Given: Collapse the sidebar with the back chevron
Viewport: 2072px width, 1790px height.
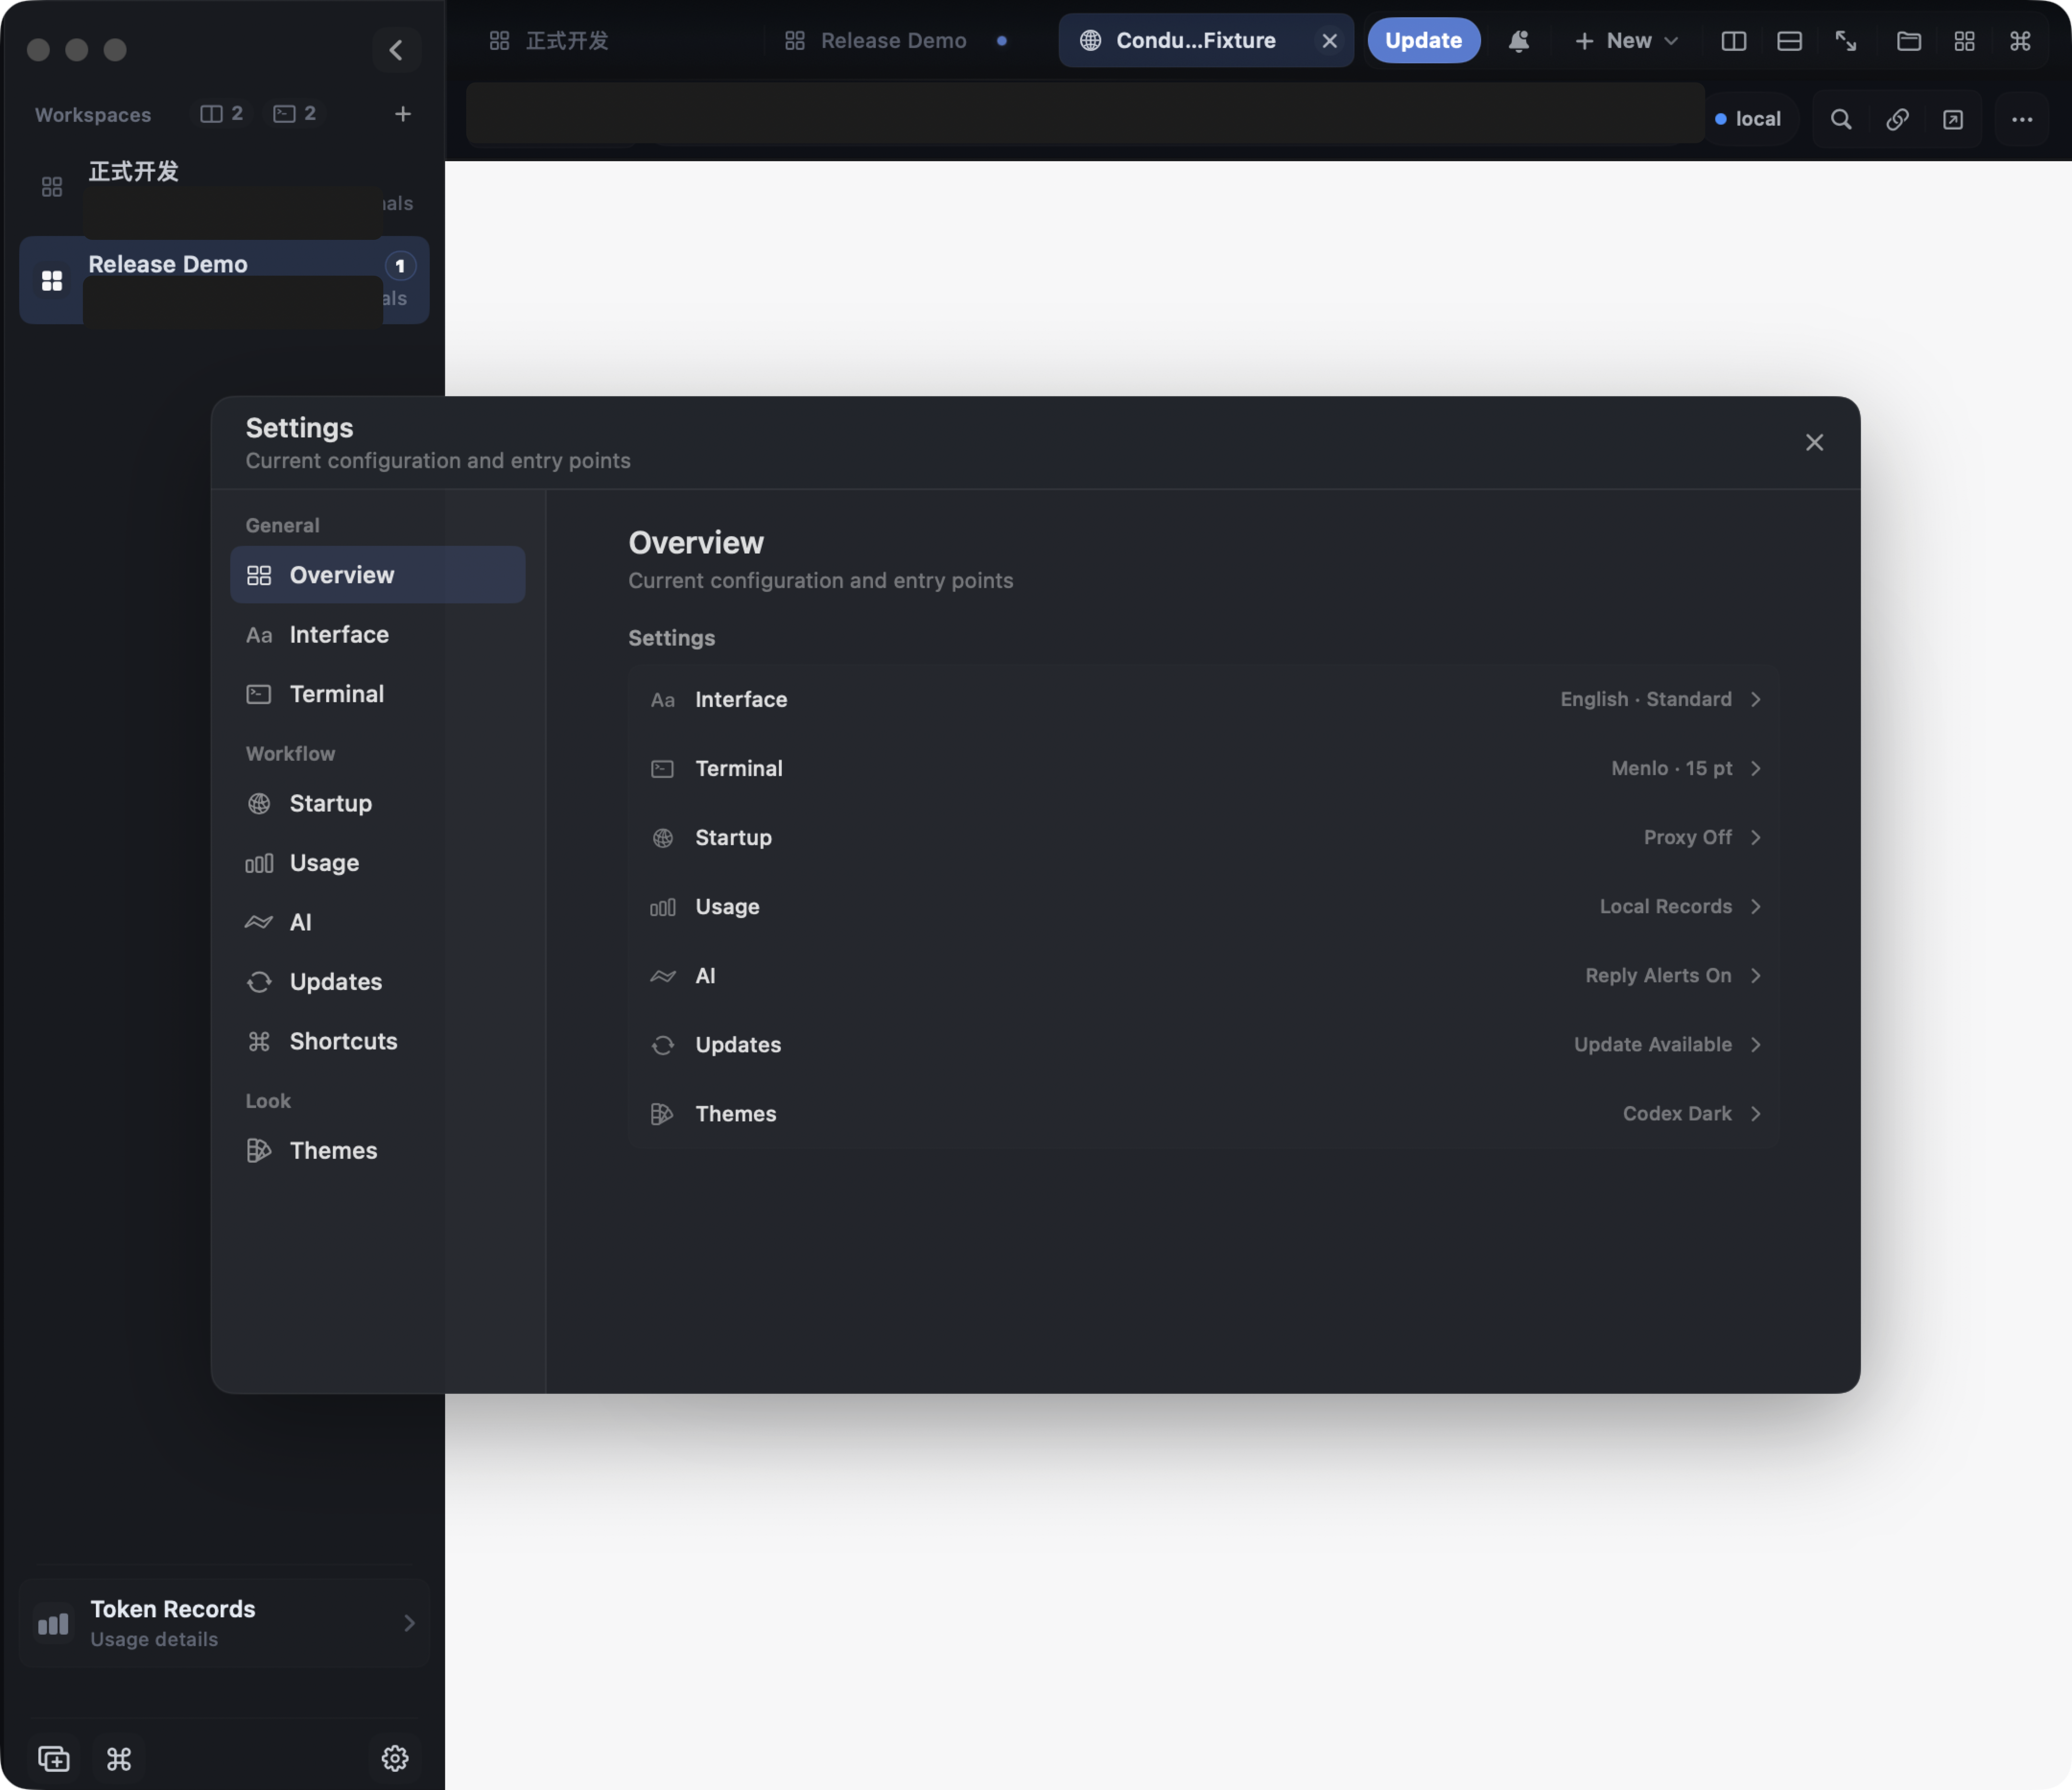Looking at the screenshot, I should (396, 50).
